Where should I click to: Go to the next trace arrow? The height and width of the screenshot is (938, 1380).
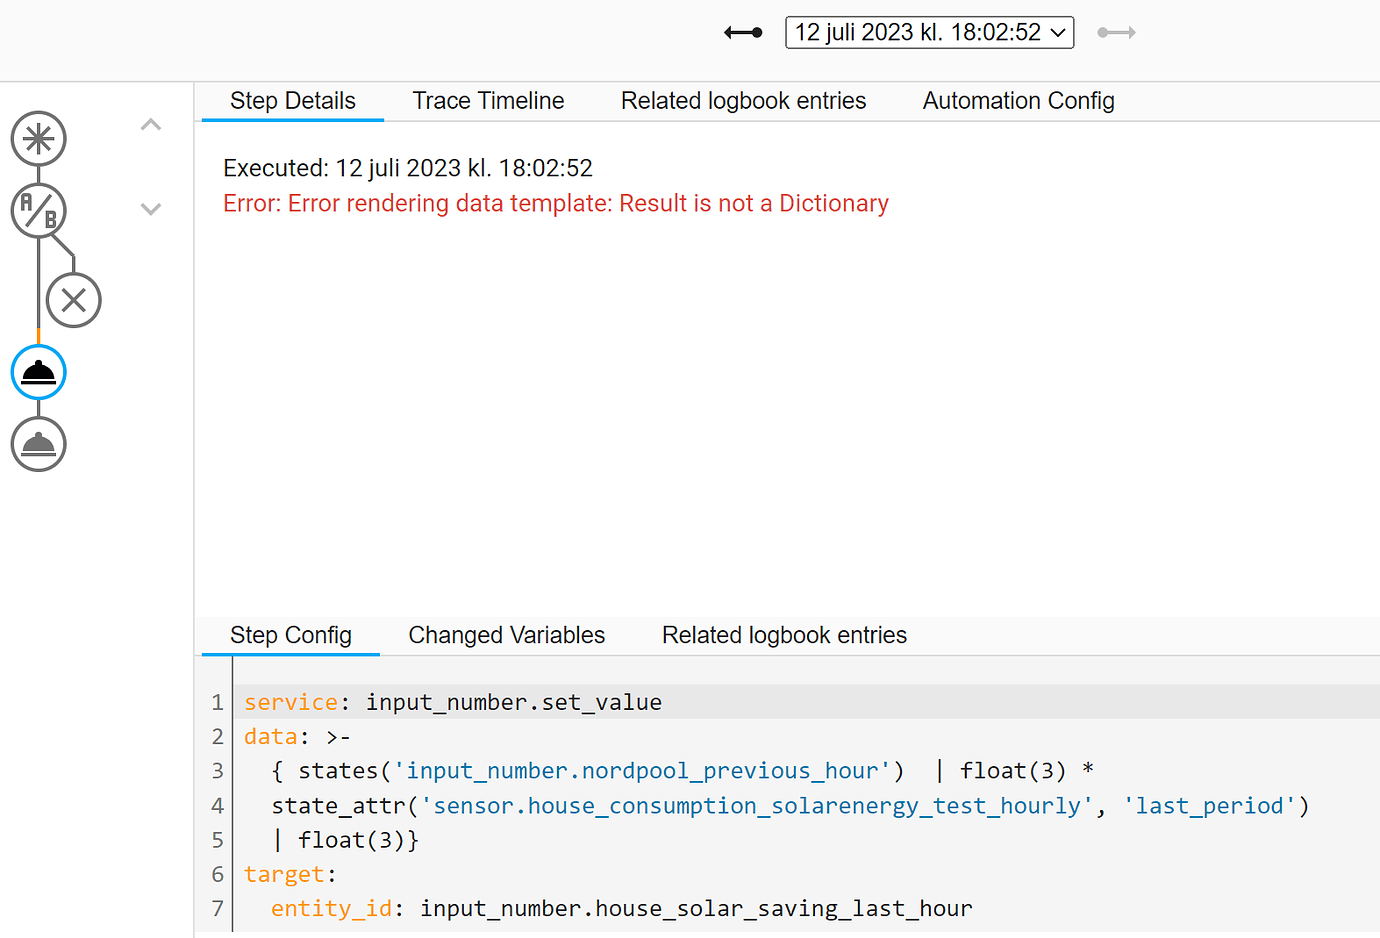[x=1116, y=33]
